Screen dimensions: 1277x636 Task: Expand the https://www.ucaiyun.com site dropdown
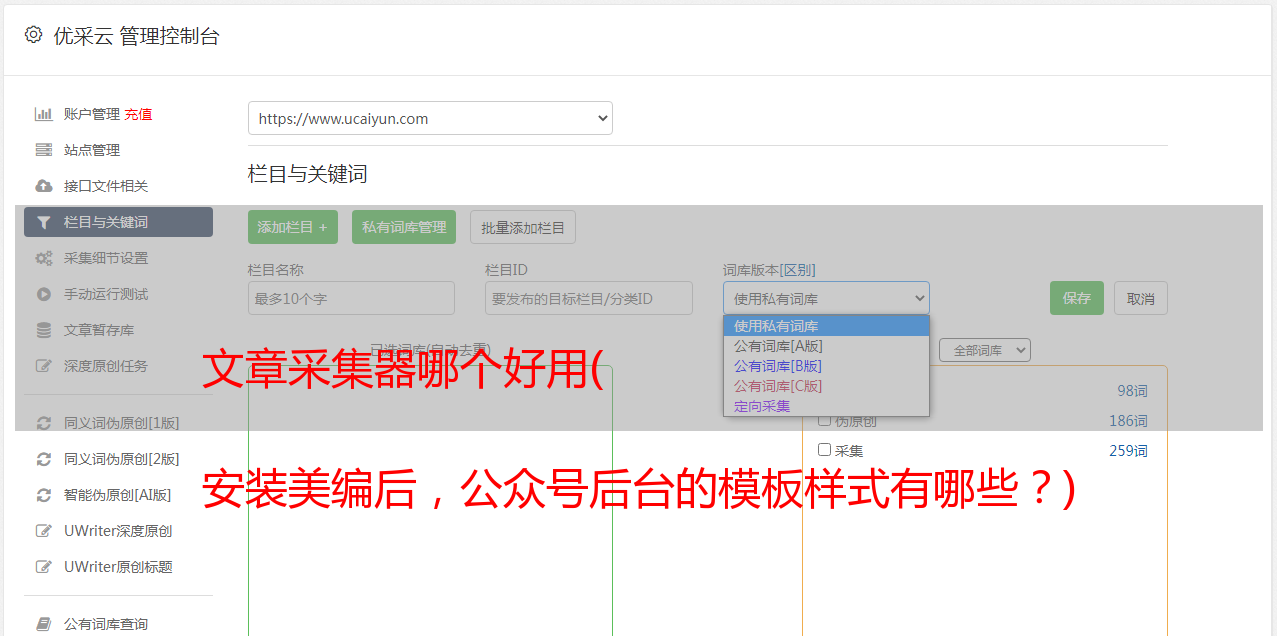coord(430,118)
